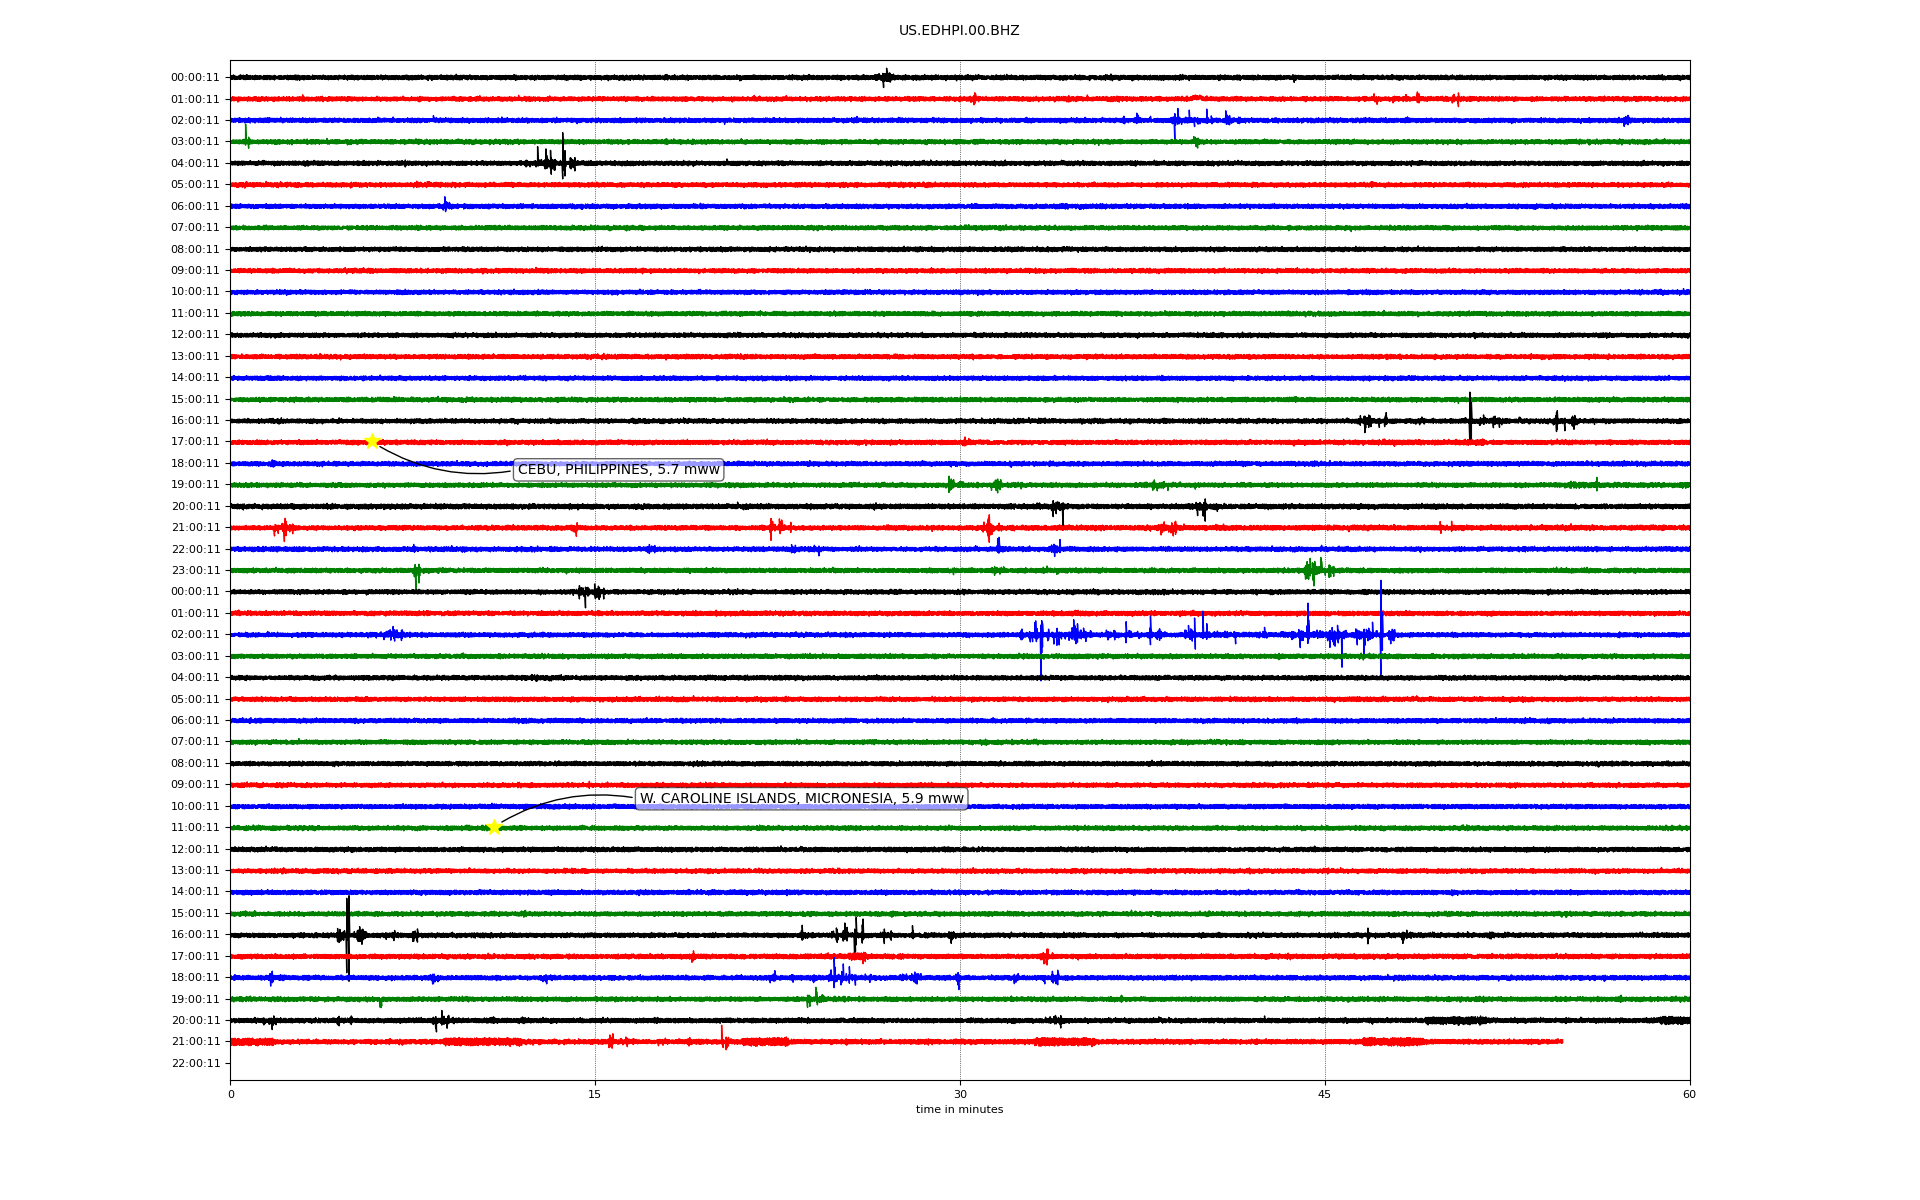The width and height of the screenshot is (1920, 1200).
Task: Click the W. CAROLINE ISLANDS, MICRONESIA annotation
Action: pyautogui.click(x=801, y=799)
